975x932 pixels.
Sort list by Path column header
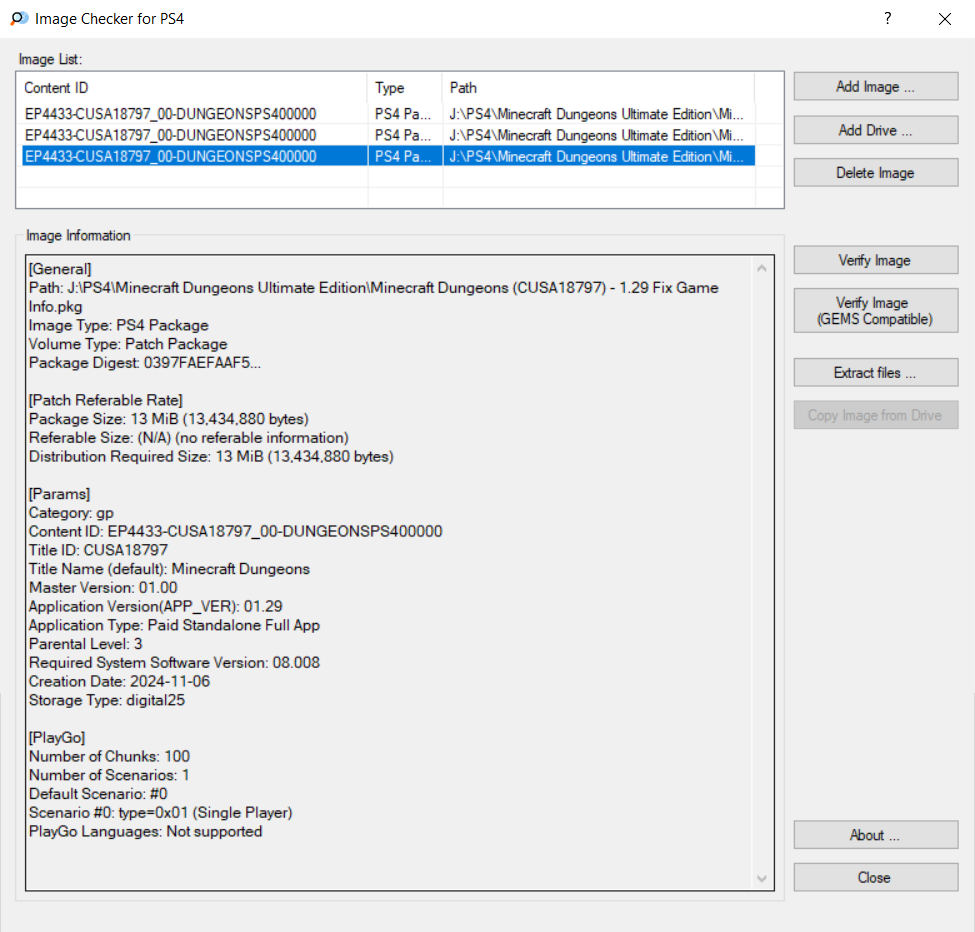pos(599,88)
